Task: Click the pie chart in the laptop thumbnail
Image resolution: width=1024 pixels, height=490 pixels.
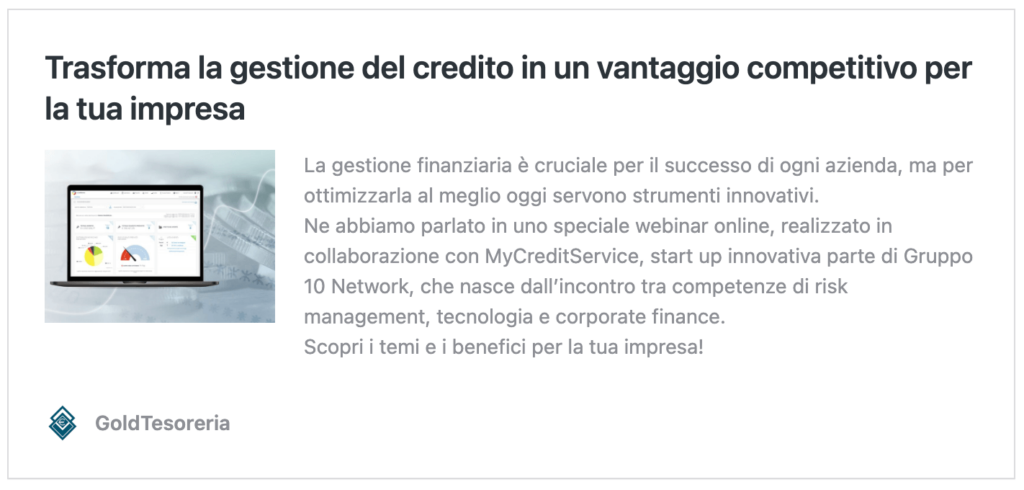Action: click(95, 257)
